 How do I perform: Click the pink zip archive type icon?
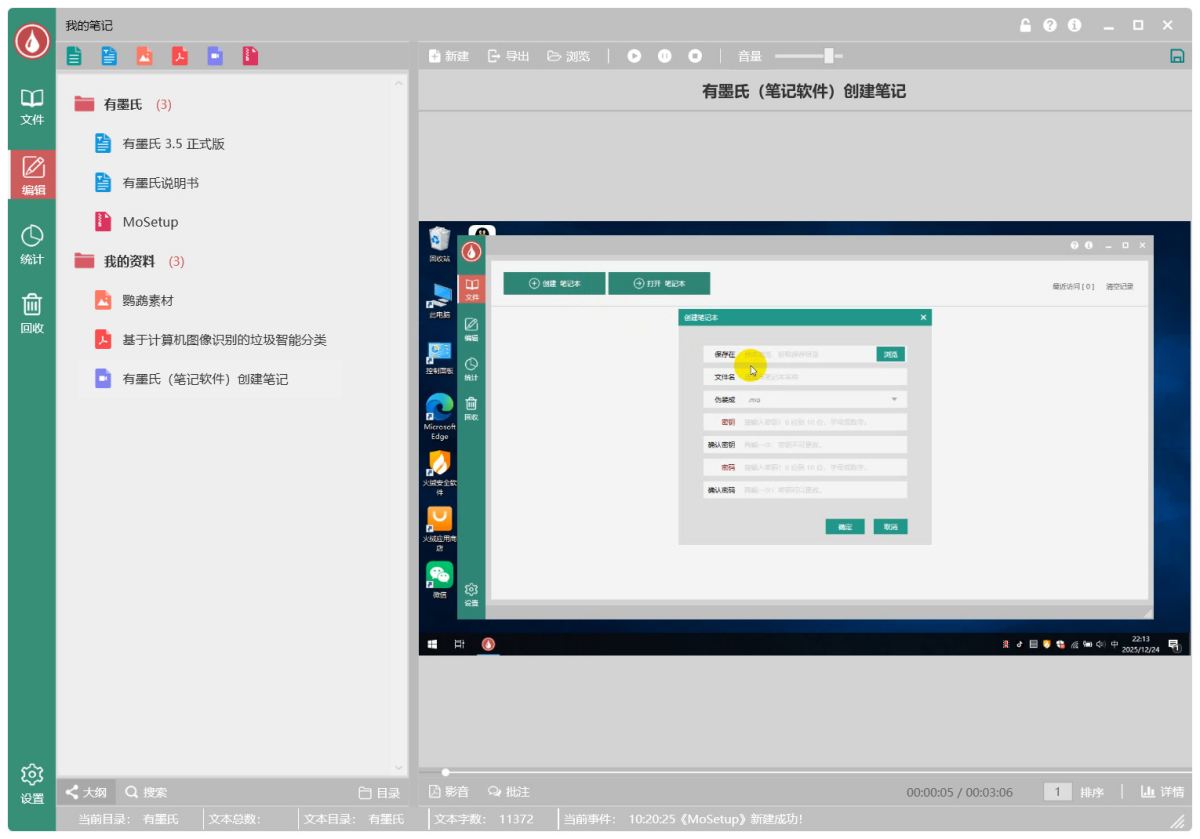(250, 56)
